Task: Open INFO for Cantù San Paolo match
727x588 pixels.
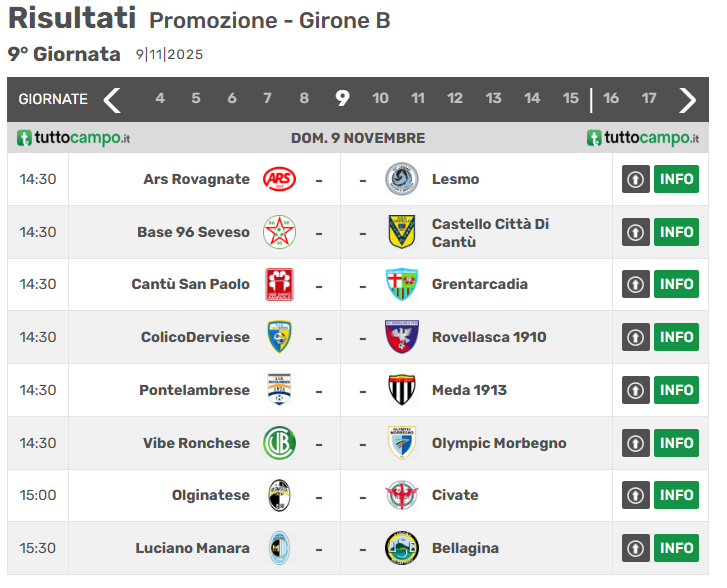Action: [x=676, y=284]
